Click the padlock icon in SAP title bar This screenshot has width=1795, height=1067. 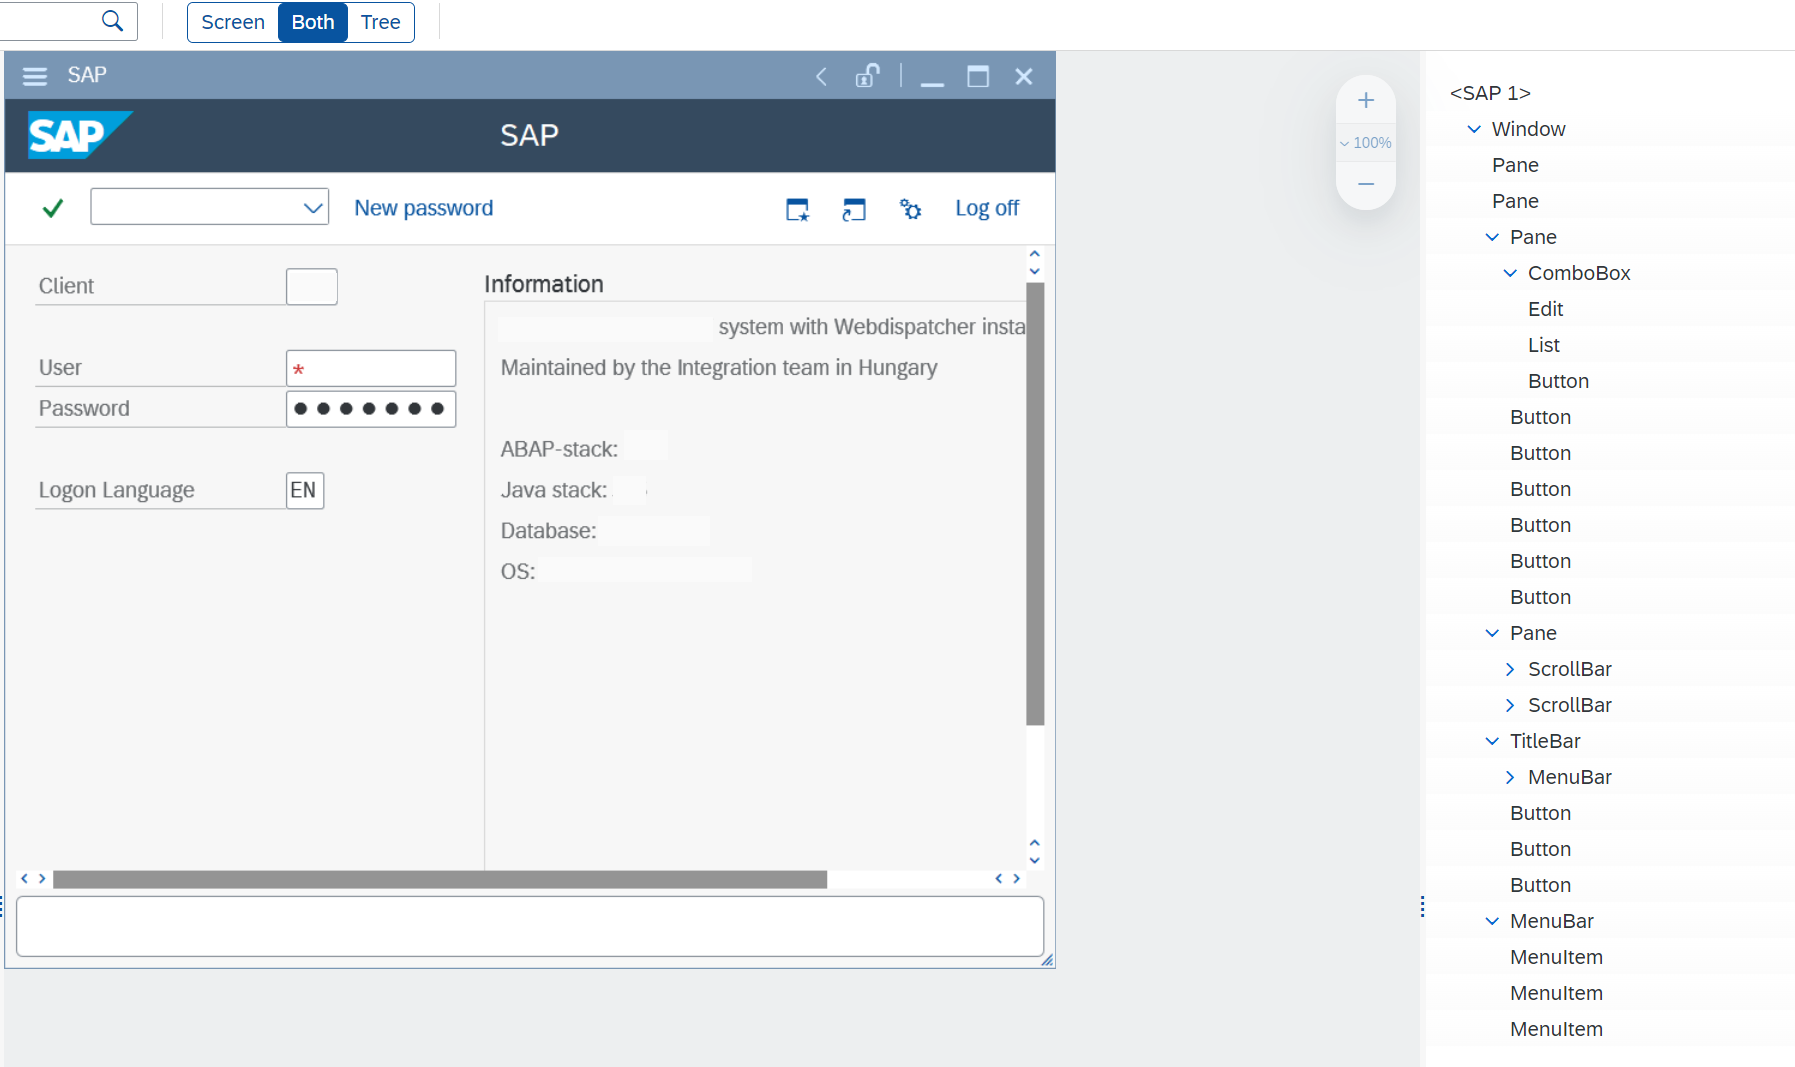click(867, 76)
